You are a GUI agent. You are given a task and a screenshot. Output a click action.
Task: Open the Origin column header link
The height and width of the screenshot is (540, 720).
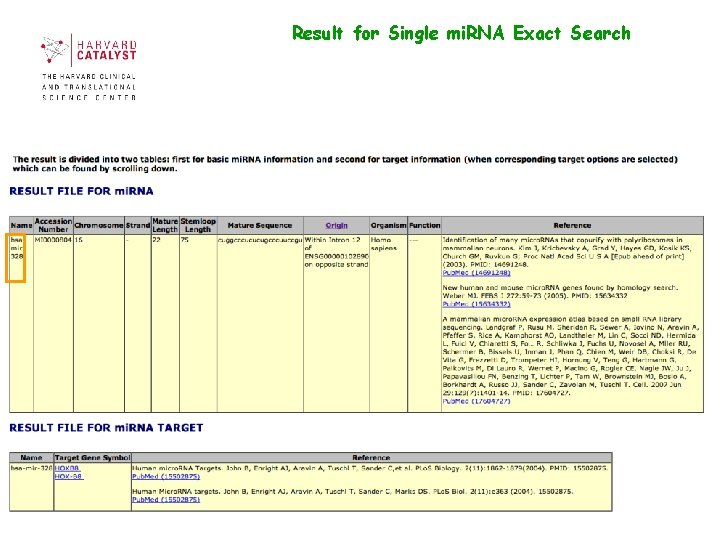tap(337, 225)
